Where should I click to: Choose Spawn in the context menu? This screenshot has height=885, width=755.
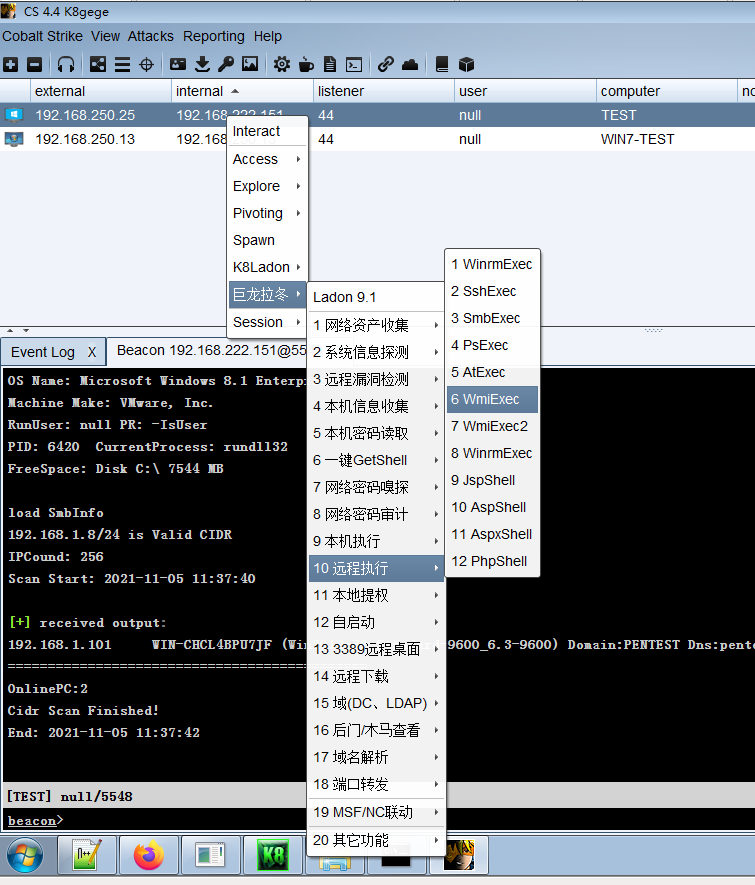pyautogui.click(x=267, y=240)
